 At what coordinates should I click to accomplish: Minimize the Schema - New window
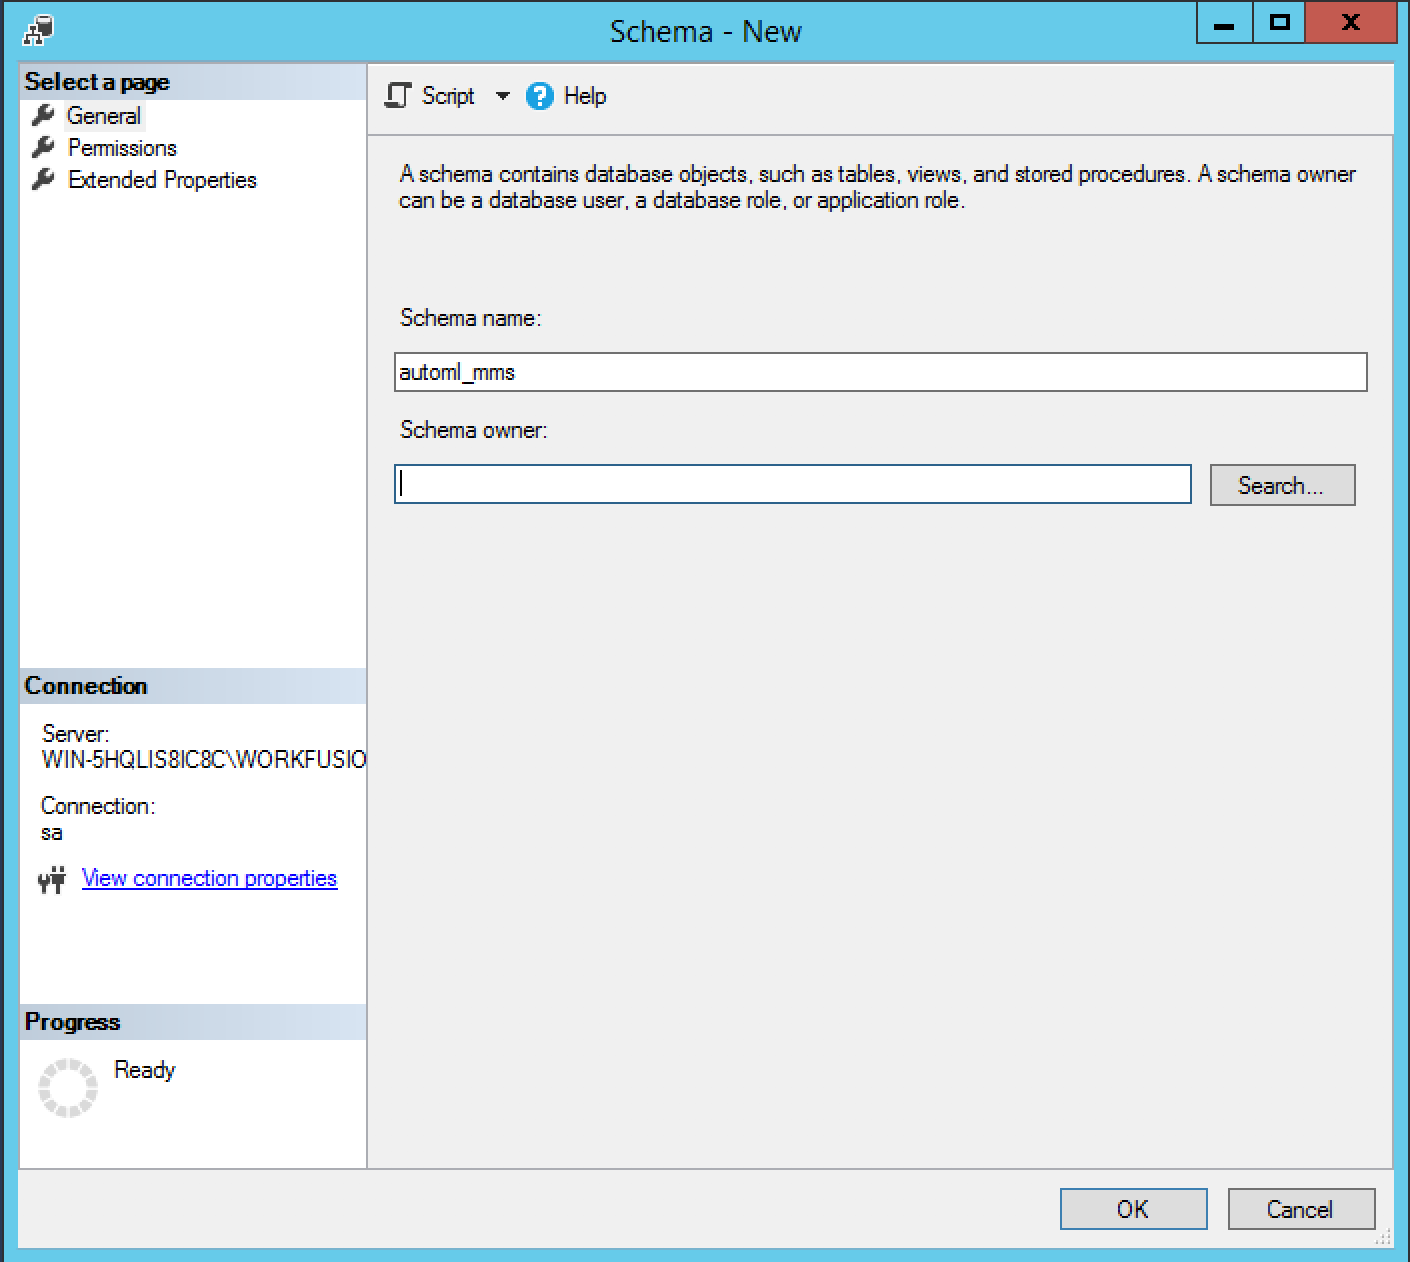[x=1224, y=23]
